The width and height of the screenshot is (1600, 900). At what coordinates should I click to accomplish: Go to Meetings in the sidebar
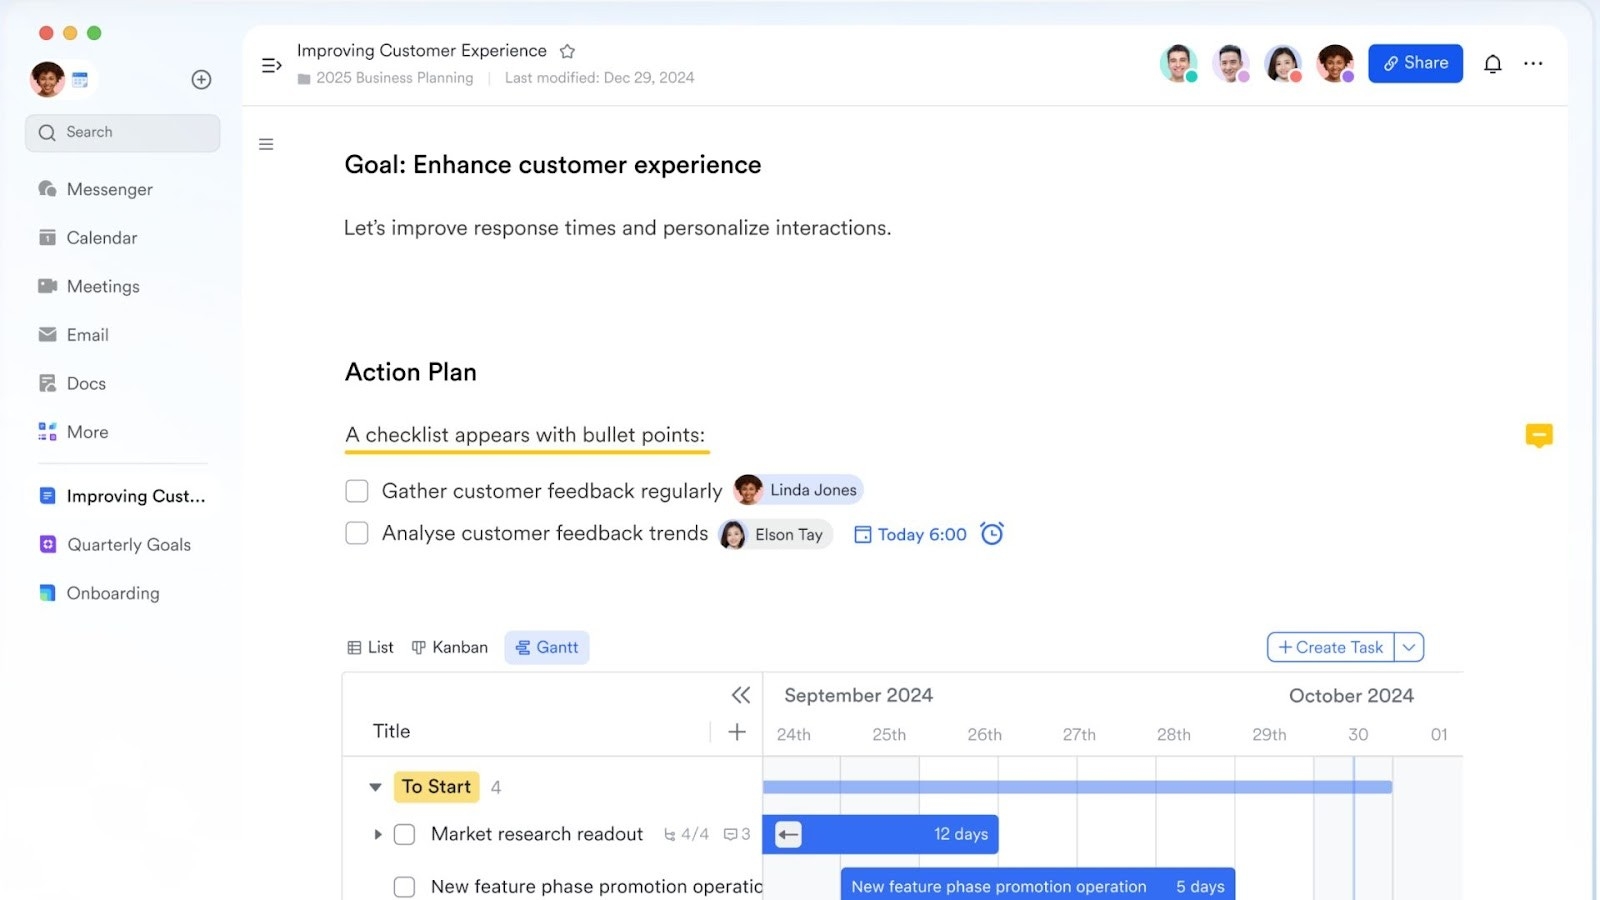tap(89, 286)
